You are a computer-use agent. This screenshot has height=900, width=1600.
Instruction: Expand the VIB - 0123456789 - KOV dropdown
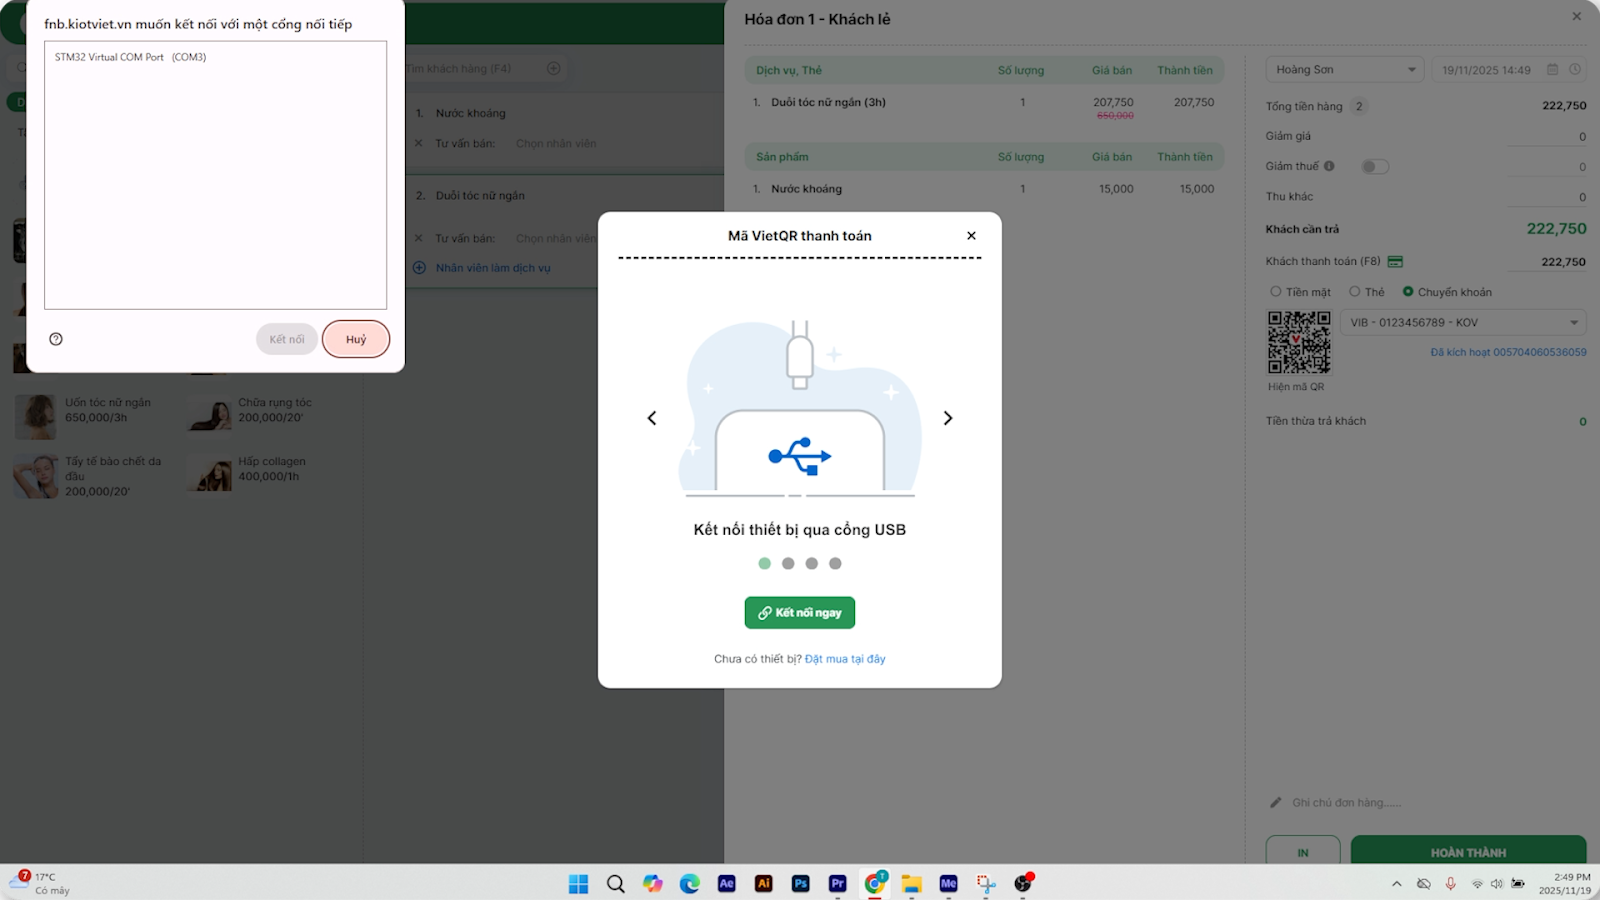[1463, 323]
